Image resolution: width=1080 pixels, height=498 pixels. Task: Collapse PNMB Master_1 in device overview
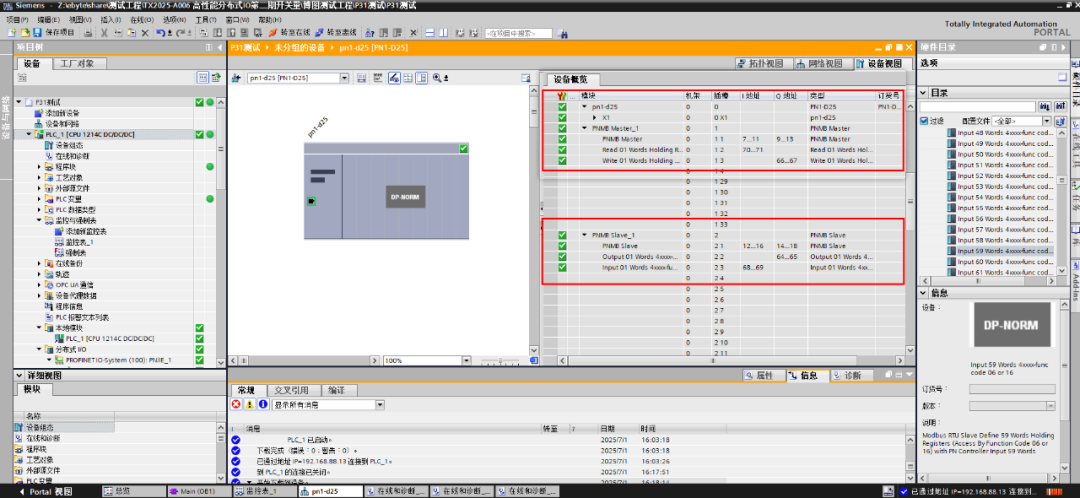(x=585, y=128)
